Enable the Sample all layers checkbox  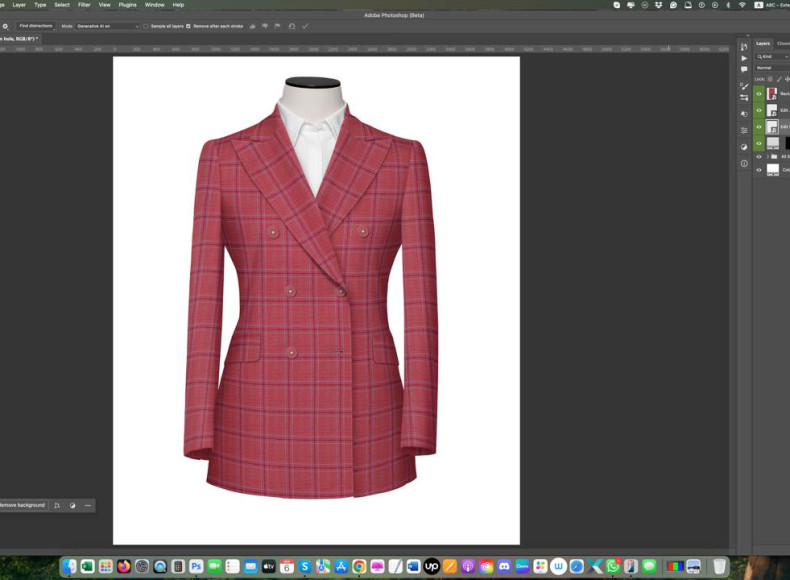click(146, 26)
